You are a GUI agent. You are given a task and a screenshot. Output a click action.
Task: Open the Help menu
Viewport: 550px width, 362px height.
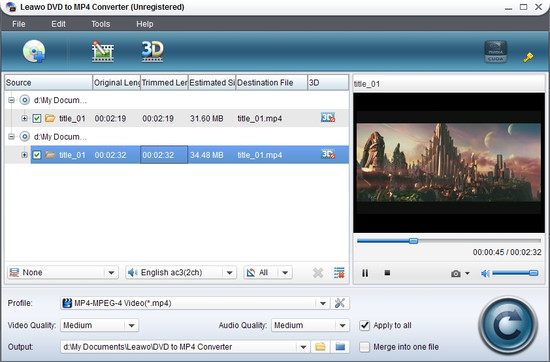coord(145,24)
